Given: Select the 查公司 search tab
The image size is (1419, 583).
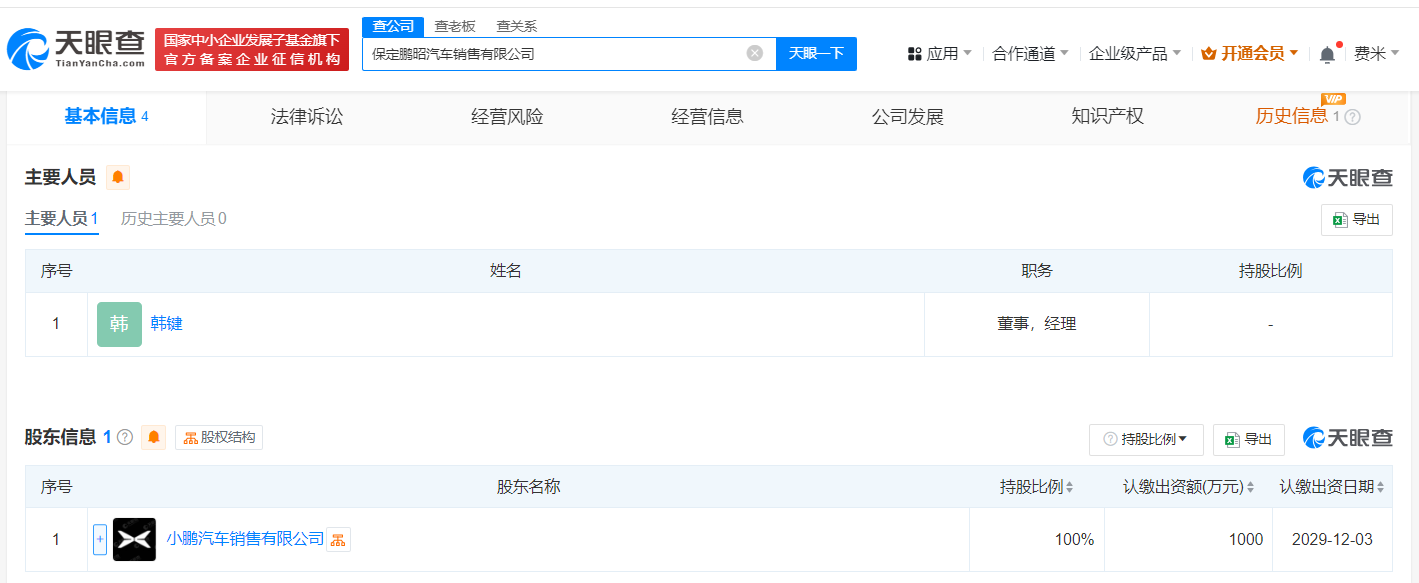Looking at the screenshot, I should click(393, 26).
